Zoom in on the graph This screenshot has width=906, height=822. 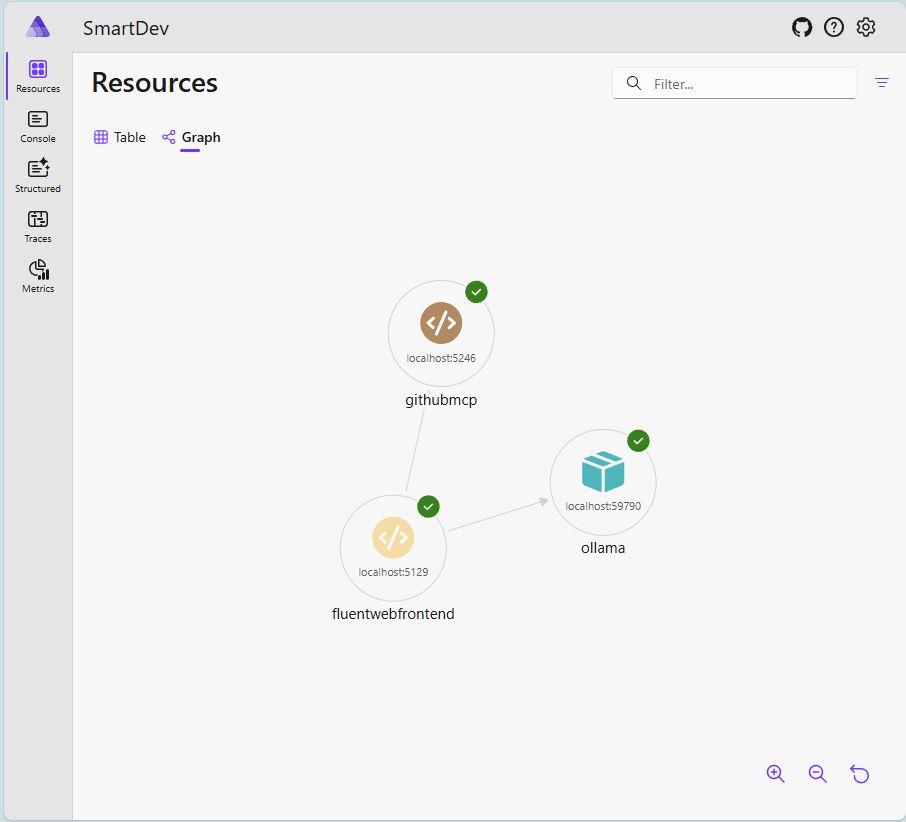[775, 773]
